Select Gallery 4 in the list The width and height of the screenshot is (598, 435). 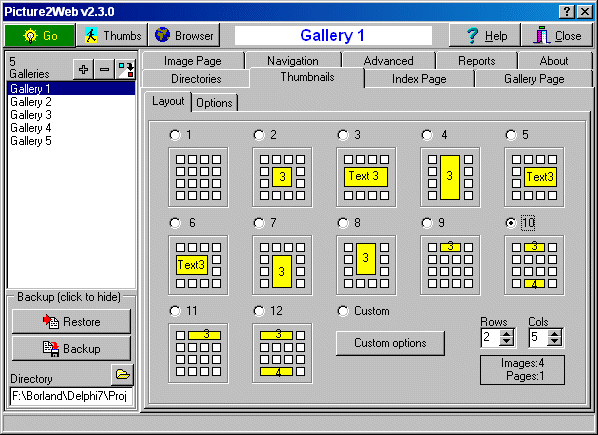[x=71, y=128]
